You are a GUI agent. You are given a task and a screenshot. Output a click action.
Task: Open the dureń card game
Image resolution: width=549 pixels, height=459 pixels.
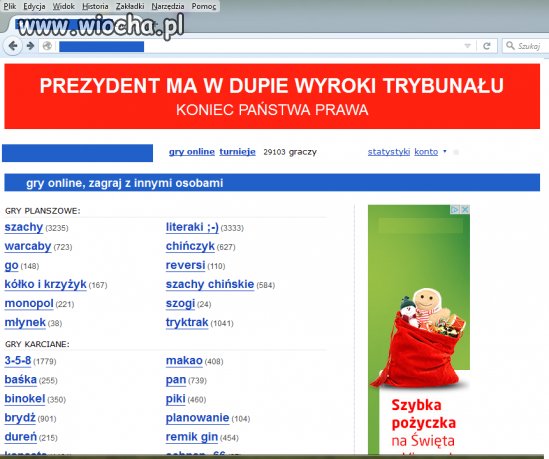pos(20,437)
